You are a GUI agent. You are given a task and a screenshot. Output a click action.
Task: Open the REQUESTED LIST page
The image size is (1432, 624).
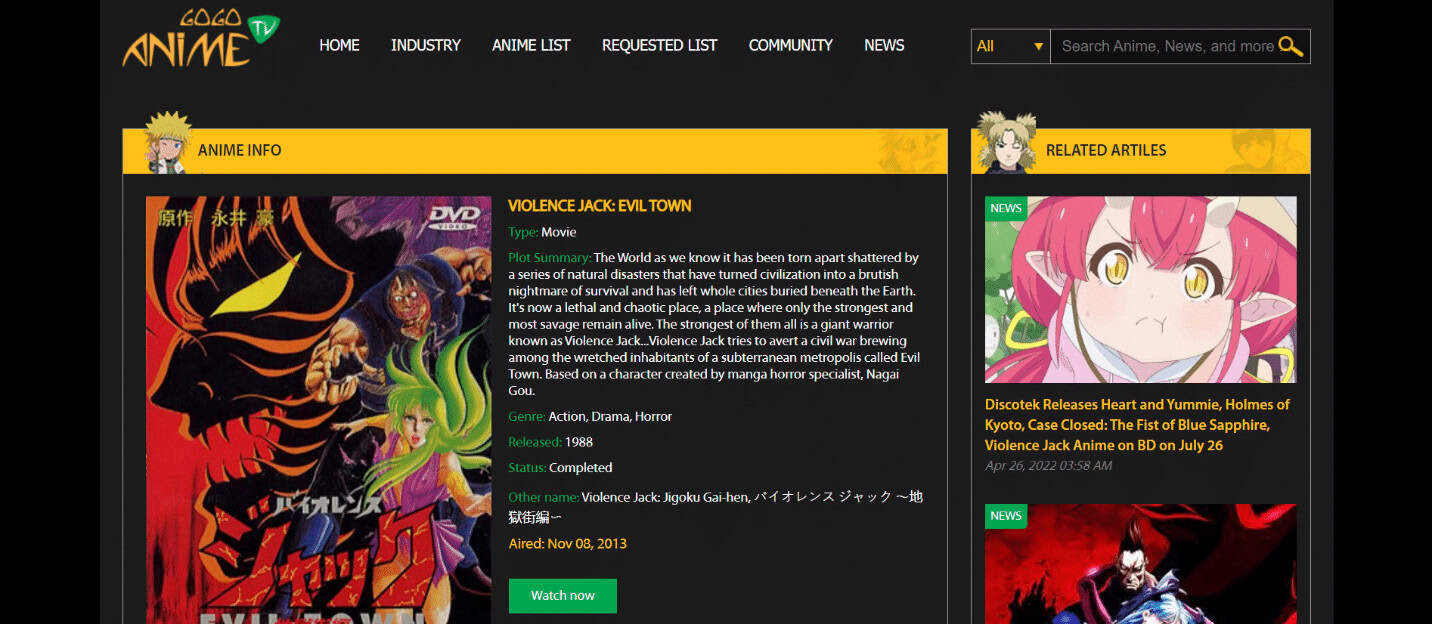[x=659, y=45]
